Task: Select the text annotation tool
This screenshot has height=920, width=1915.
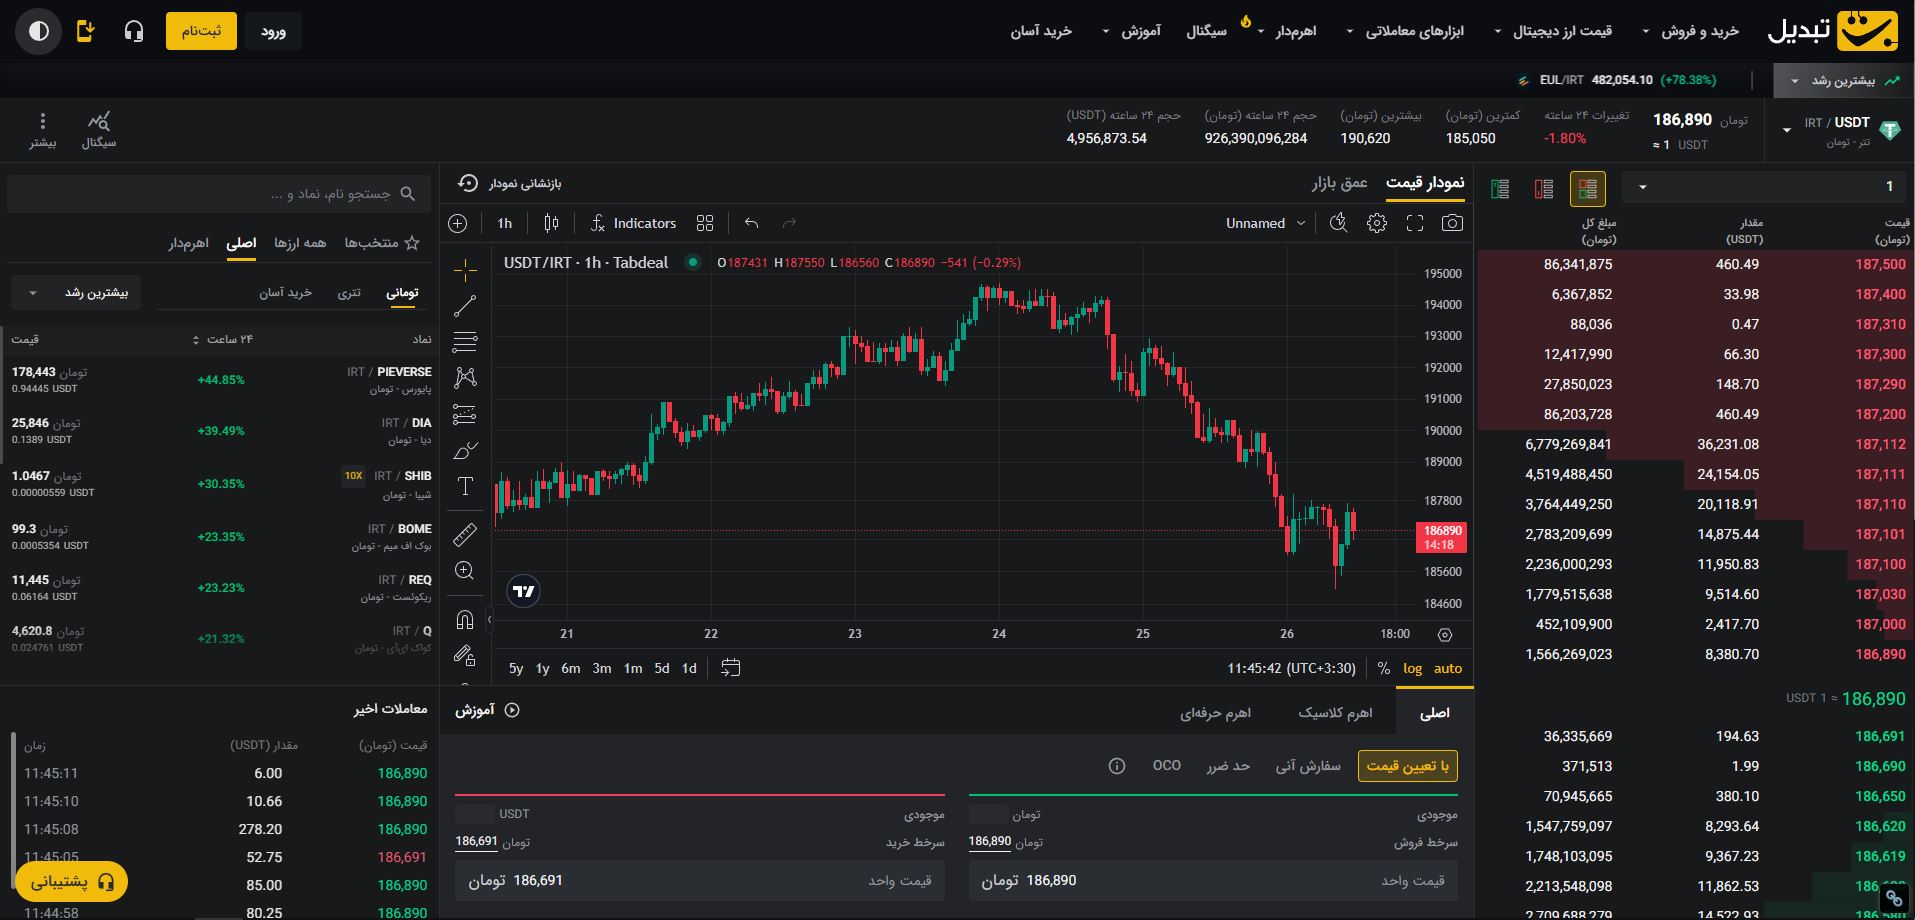Action: (x=465, y=486)
